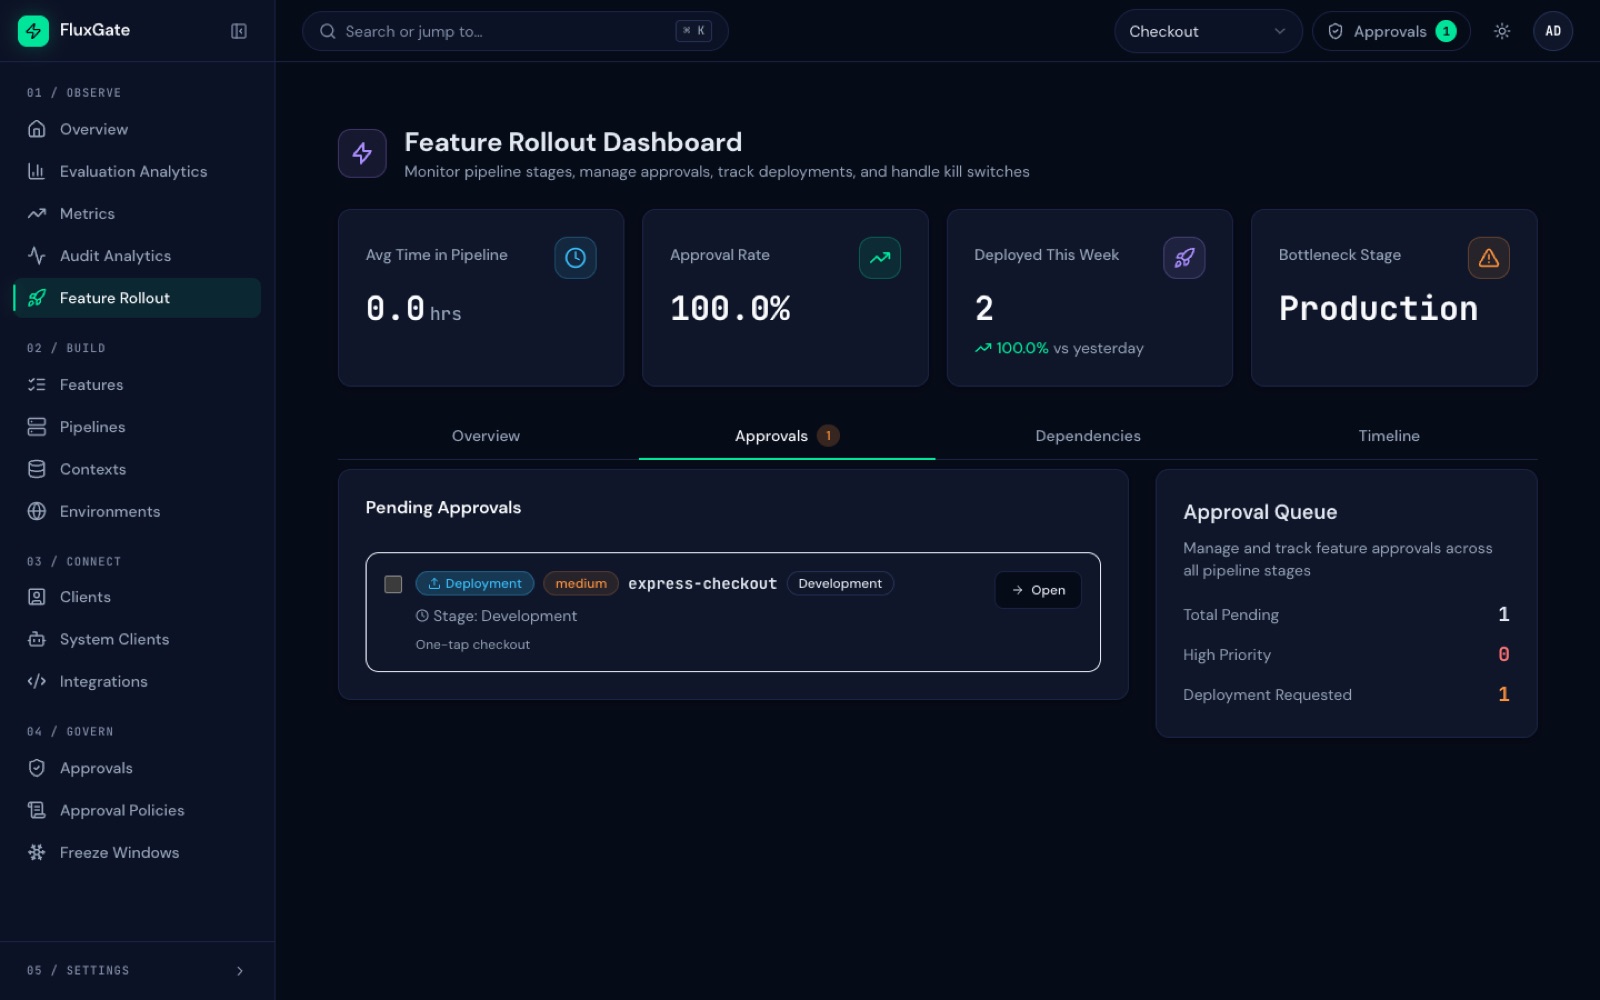
Task: Open Metrics via its trend-line icon
Action: pyautogui.click(x=37, y=214)
